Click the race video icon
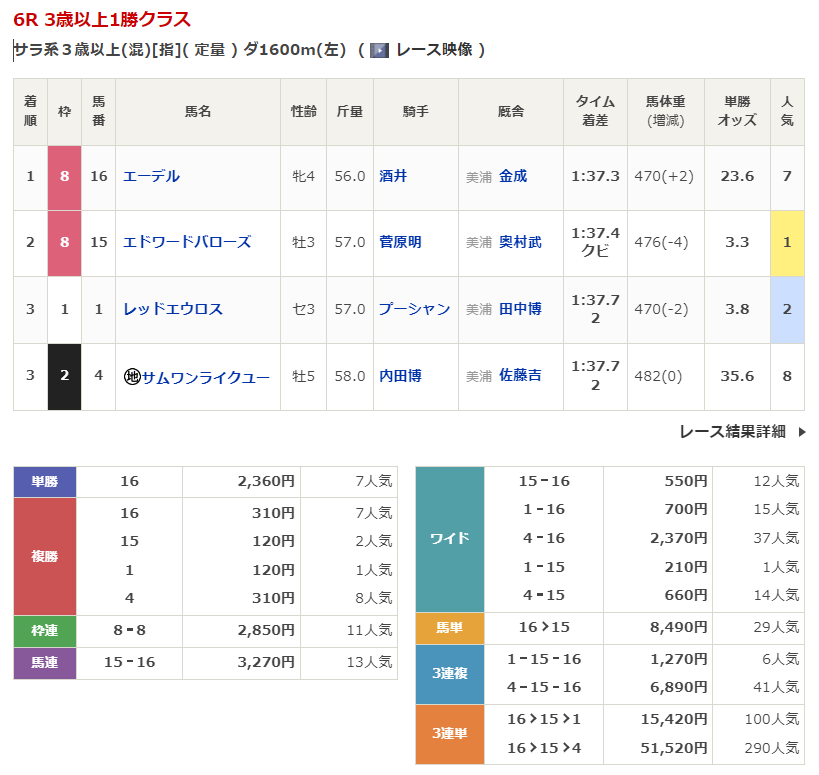 click(x=379, y=50)
